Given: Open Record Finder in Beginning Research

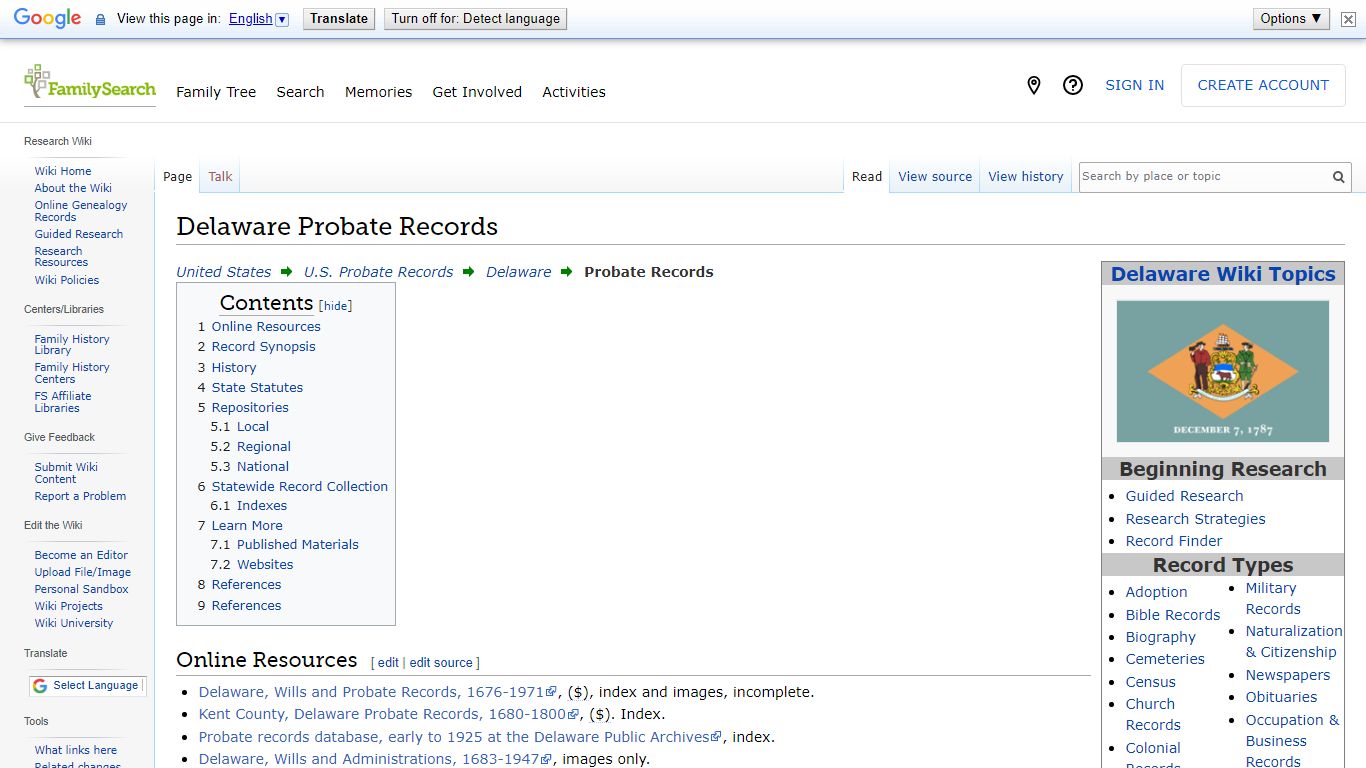Looking at the screenshot, I should tap(1174, 541).
